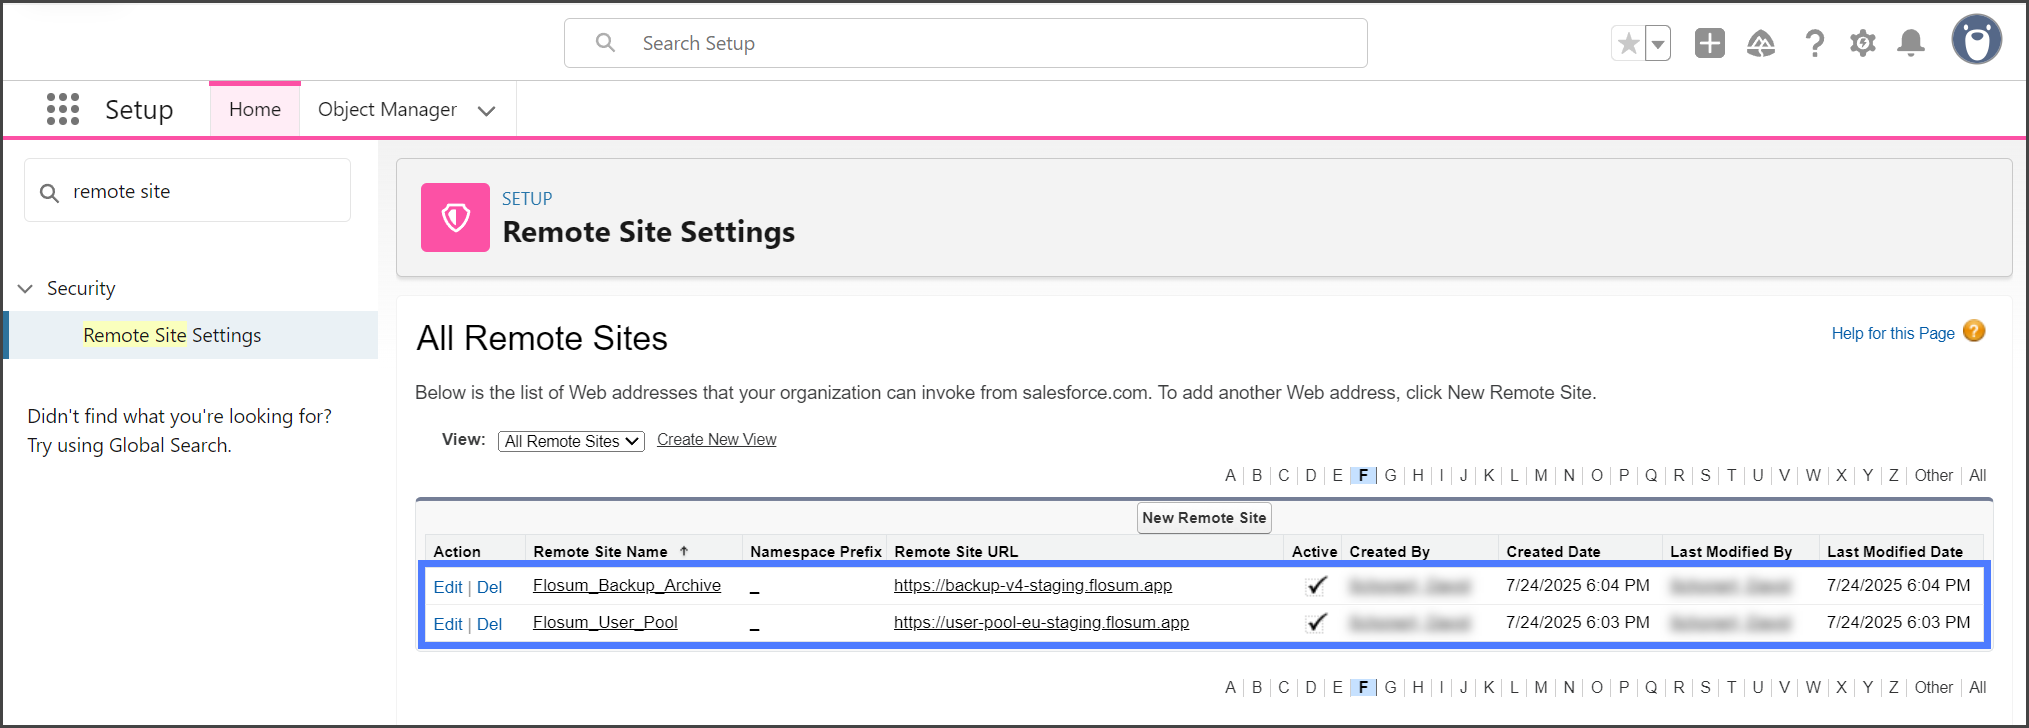Image resolution: width=2029 pixels, height=728 pixels.
Task: View notifications bell icon
Action: point(1911,44)
